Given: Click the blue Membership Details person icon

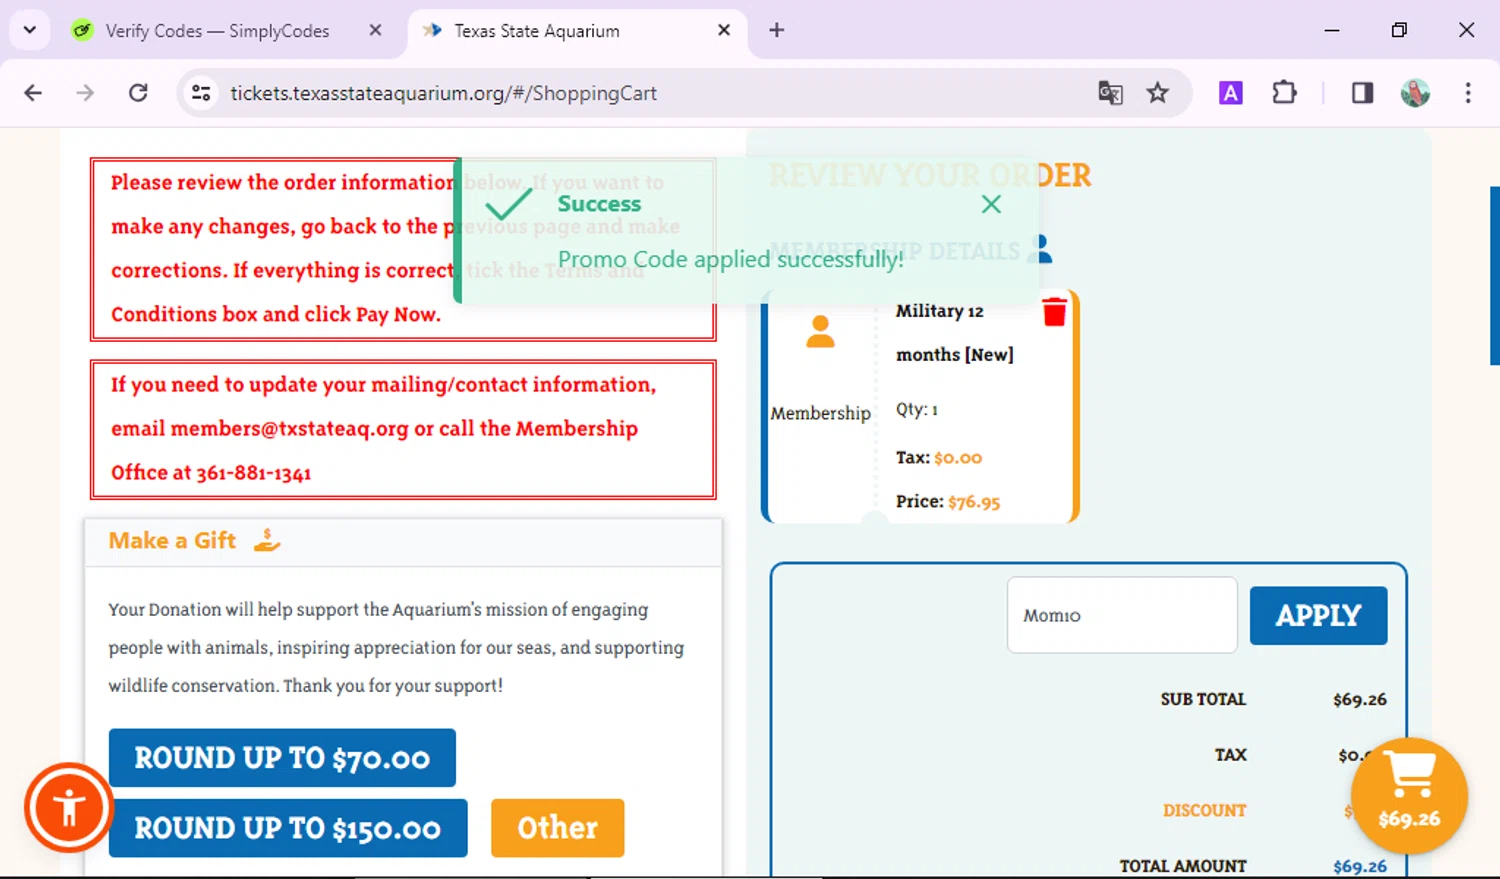Looking at the screenshot, I should click(1040, 248).
